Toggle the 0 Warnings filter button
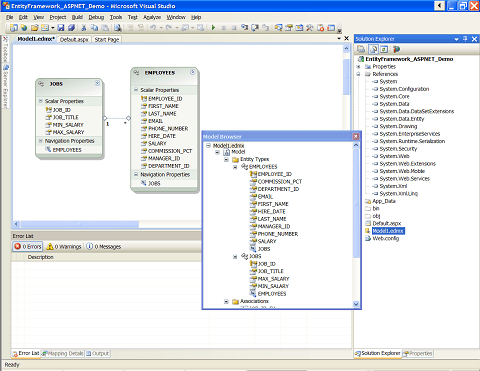The width and height of the screenshot is (480, 371). (x=64, y=246)
